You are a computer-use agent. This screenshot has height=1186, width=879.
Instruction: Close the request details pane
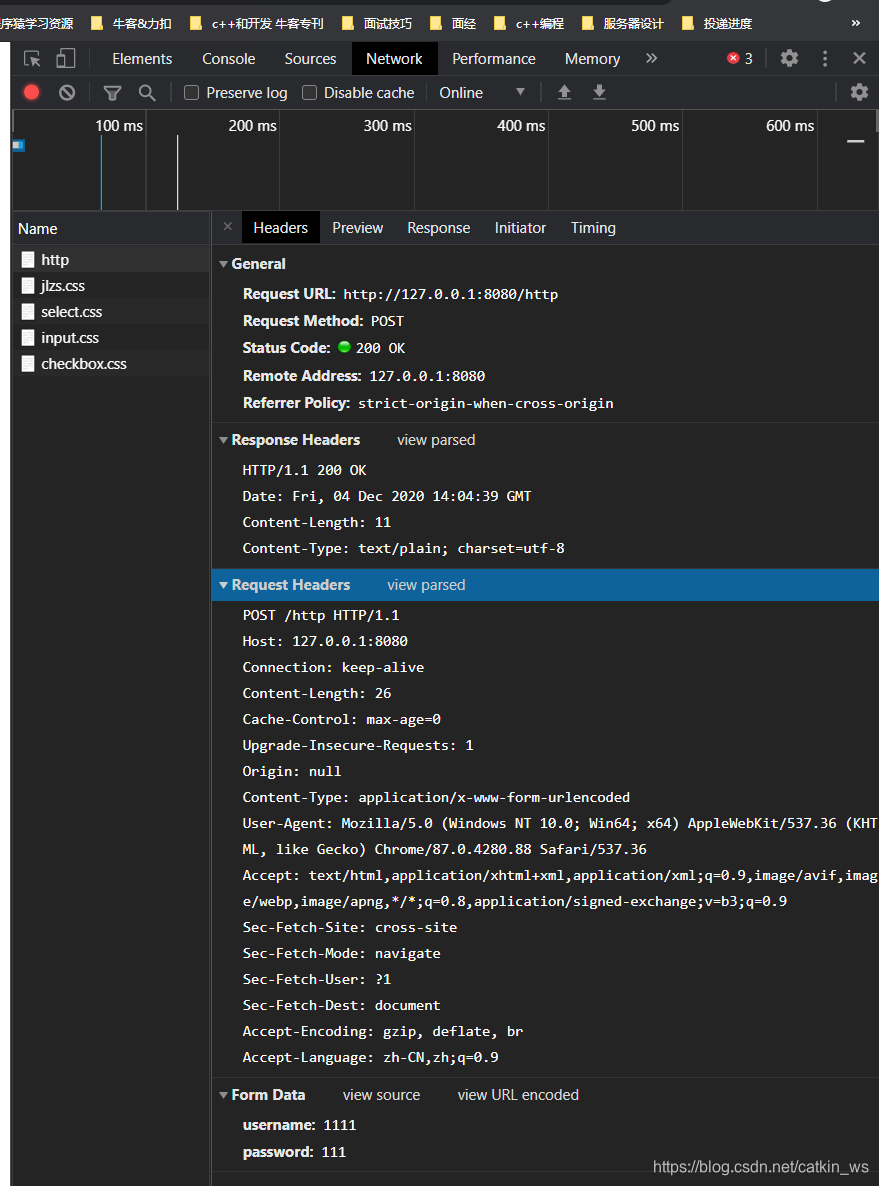(x=228, y=227)
